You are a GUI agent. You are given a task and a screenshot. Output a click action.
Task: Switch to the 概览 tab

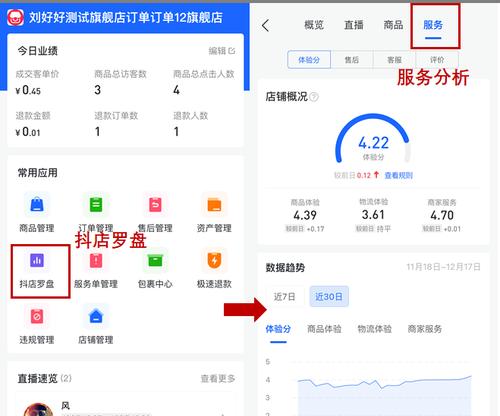(314, 25)
